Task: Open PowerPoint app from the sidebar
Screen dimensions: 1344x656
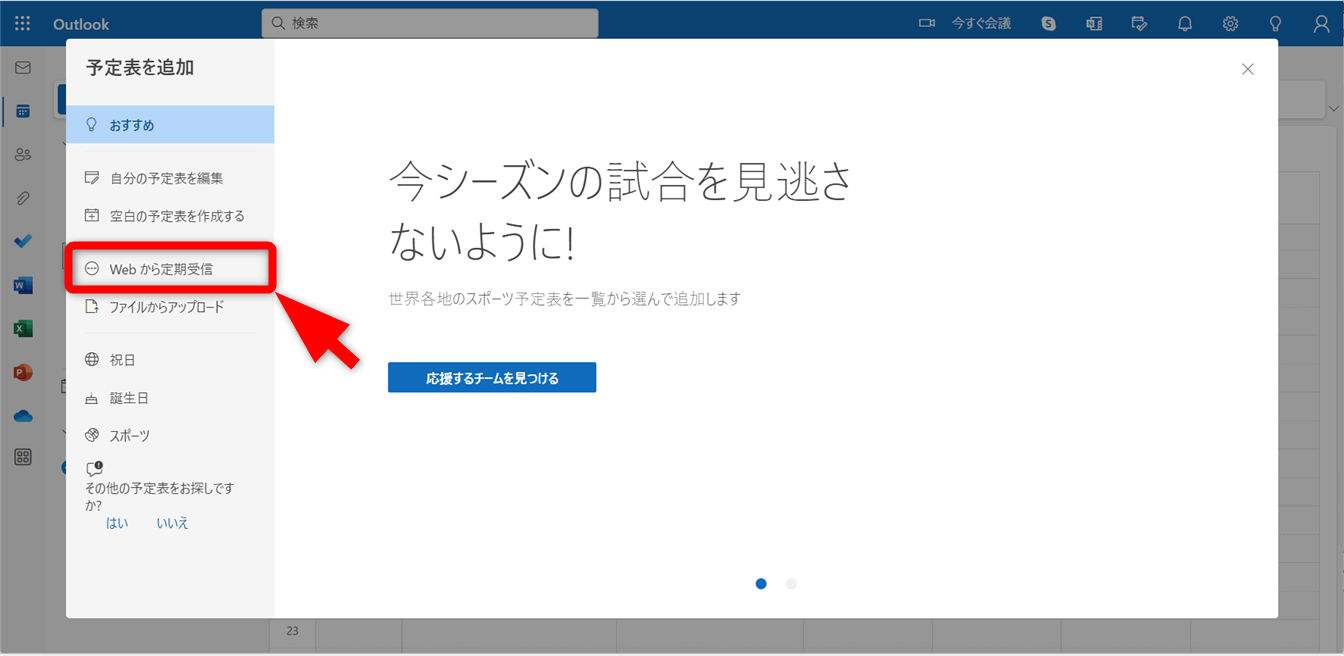Action: click(22, 372)
